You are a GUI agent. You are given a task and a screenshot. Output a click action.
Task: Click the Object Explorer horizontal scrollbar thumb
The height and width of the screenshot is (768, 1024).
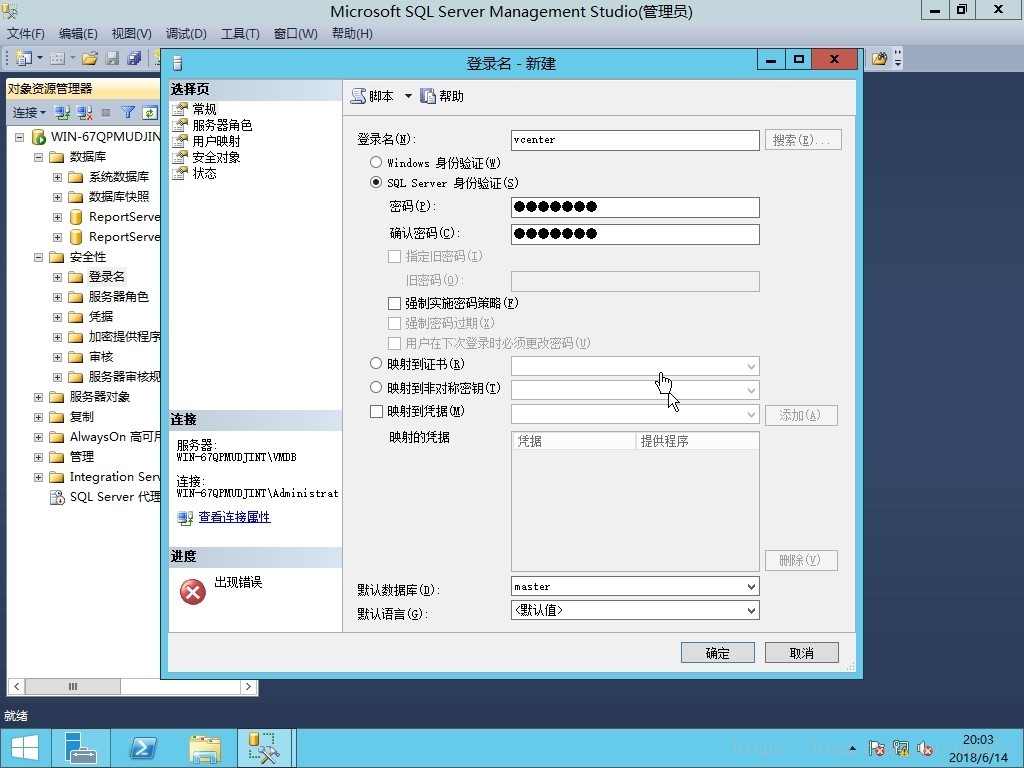(x=72, y=686)
